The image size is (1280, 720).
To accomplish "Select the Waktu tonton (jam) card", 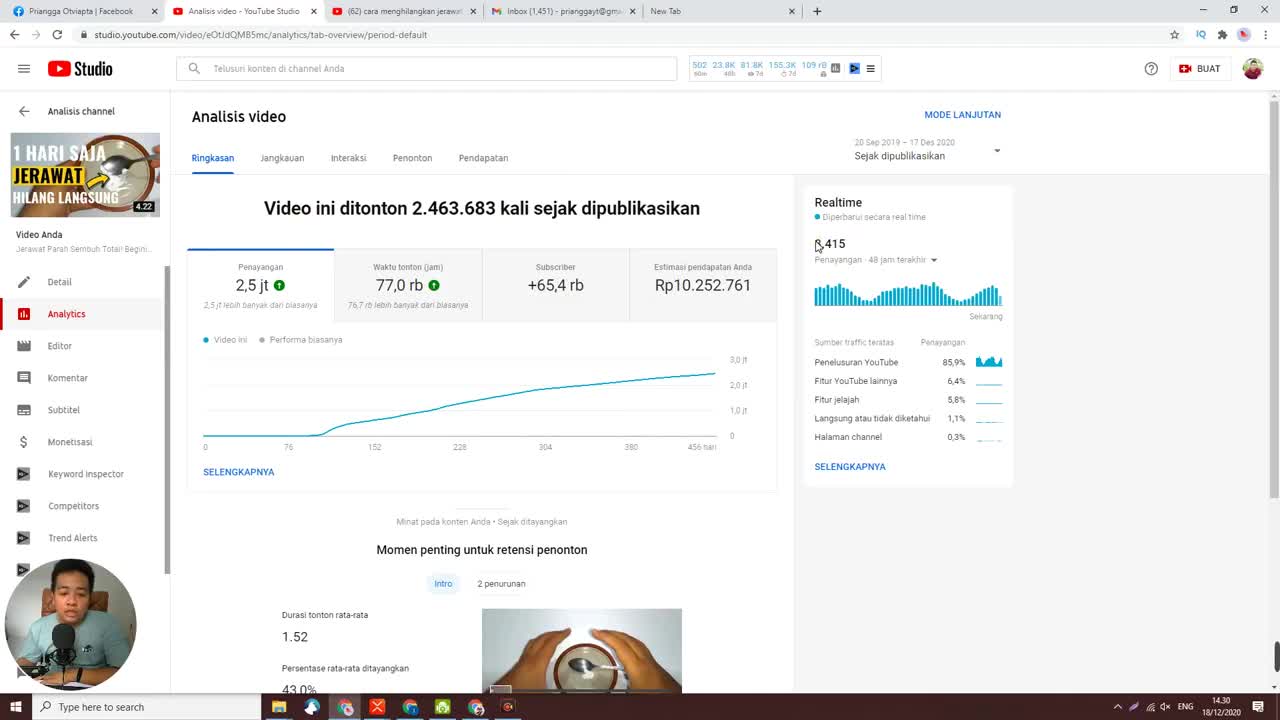I will [408, 285].
